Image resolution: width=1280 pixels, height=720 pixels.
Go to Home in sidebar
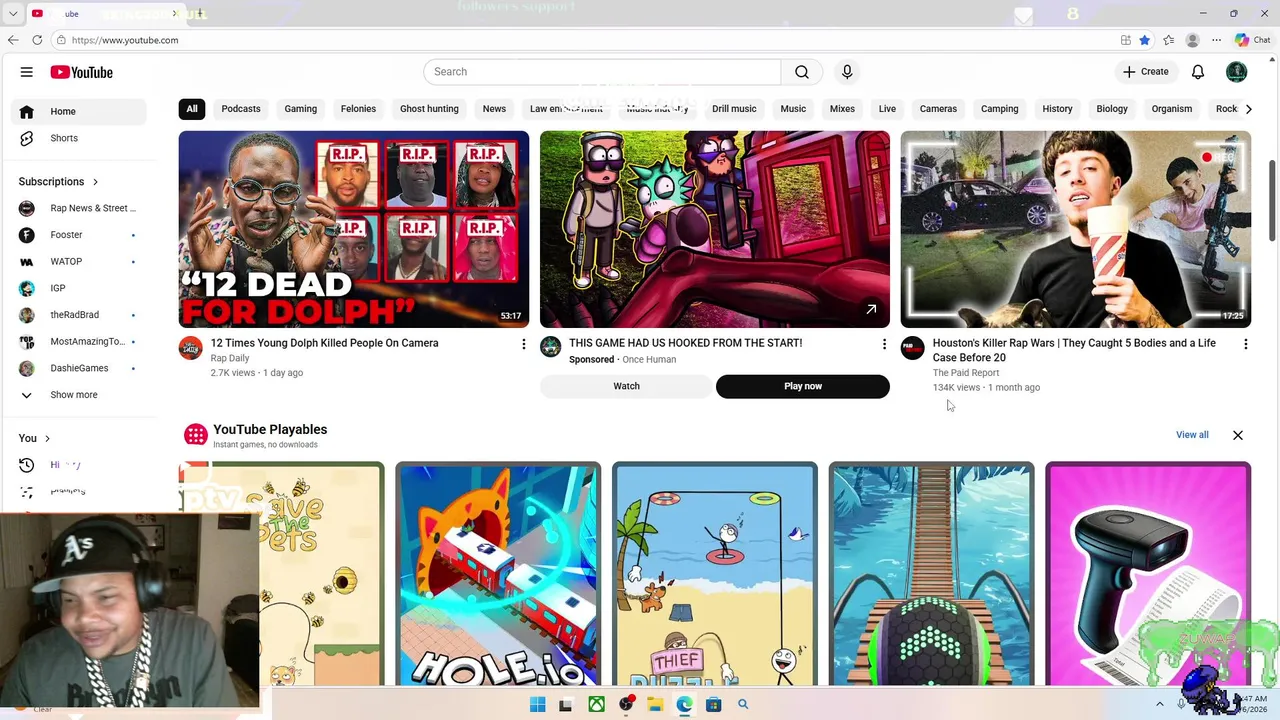(79, 111)
